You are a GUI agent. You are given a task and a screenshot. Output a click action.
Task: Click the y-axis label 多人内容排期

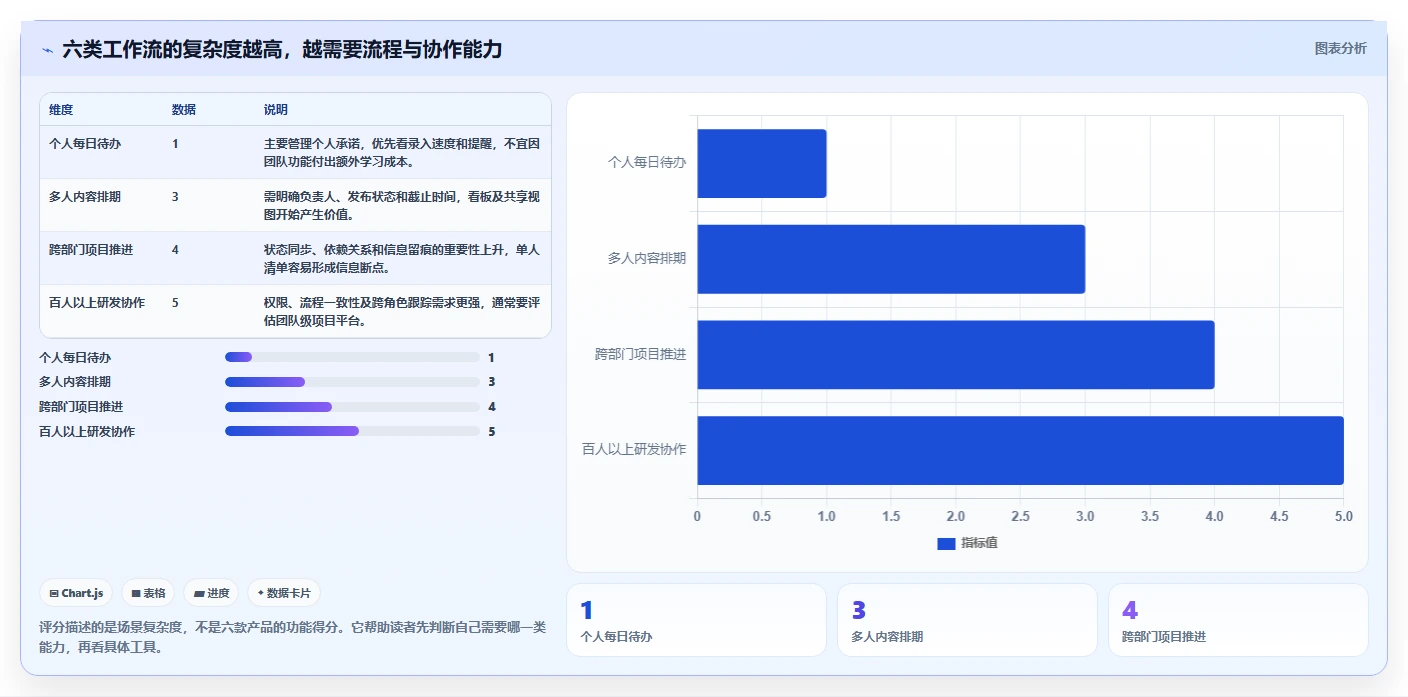coord(647,258)
